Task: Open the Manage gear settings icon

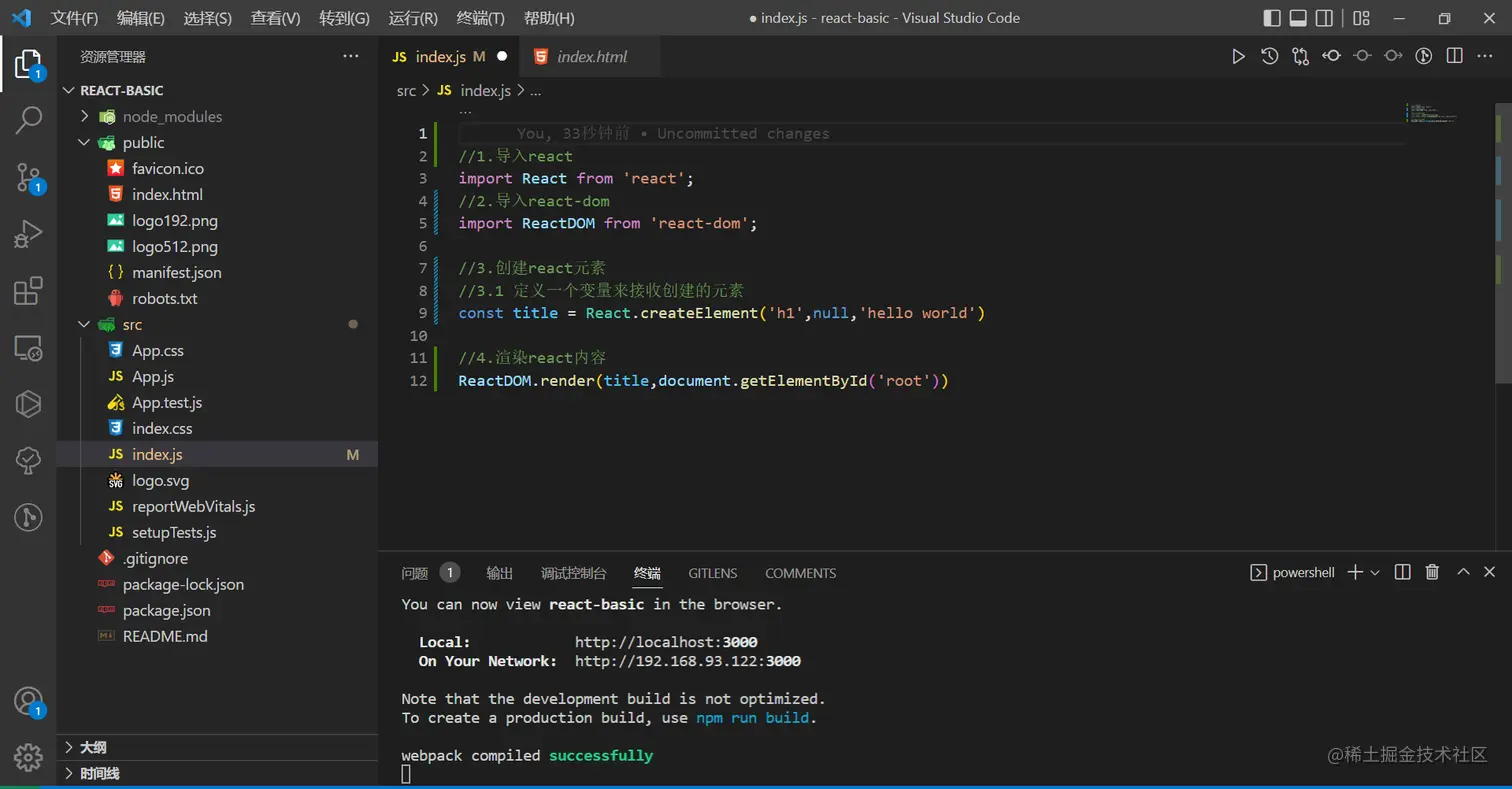Action: pyautogui.click(x=28, y=755)
